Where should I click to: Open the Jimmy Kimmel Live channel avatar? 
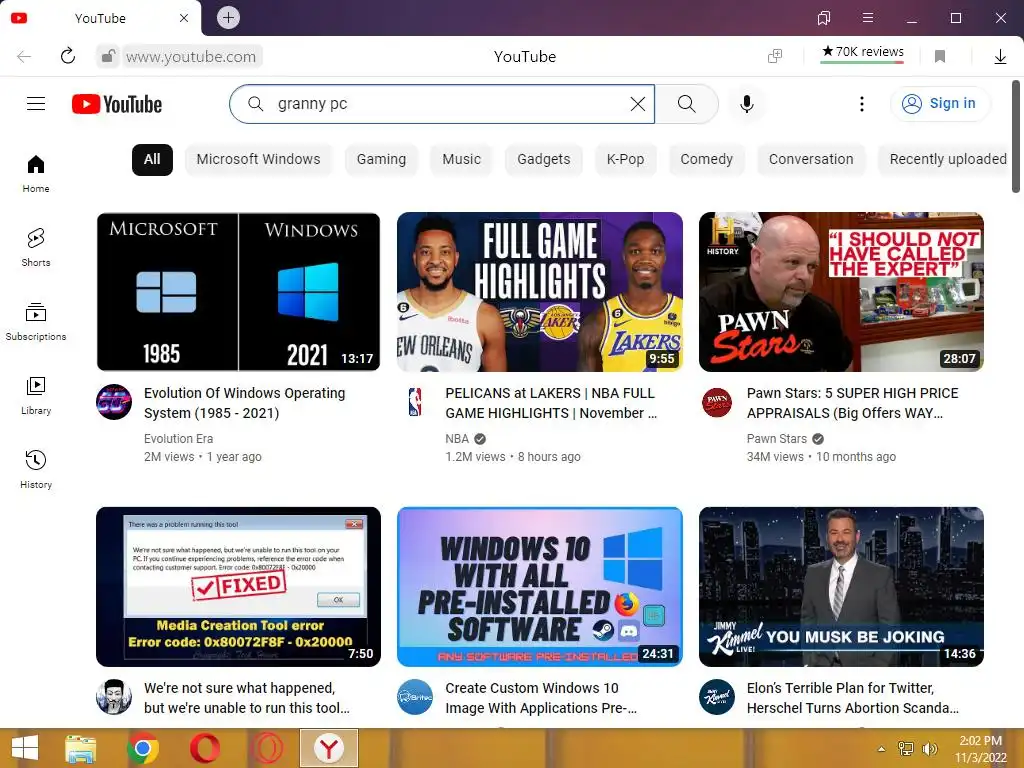coord(717,697)
